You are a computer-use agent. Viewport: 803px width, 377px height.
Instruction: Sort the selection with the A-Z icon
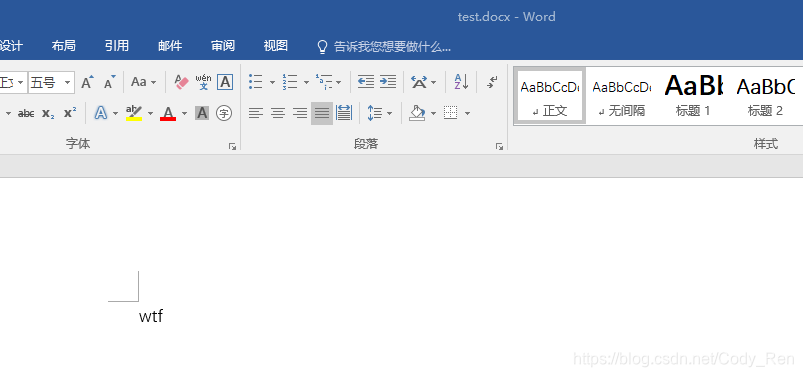[x=461, y=82]
